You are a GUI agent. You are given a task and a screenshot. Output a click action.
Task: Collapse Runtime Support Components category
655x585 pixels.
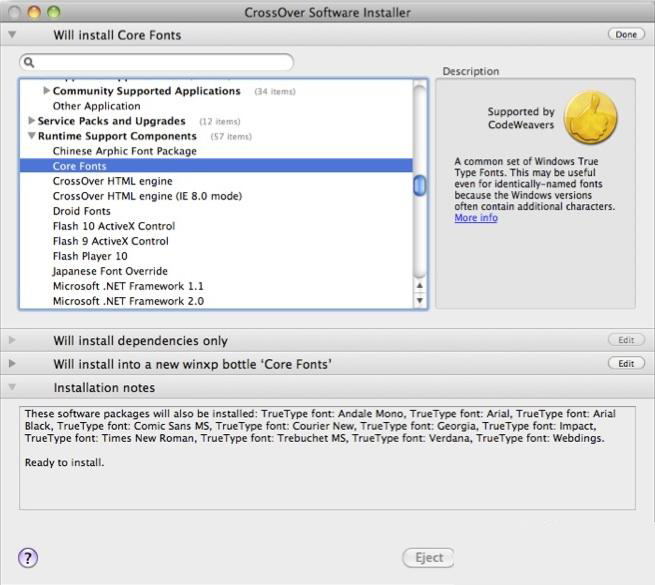(31, 136)
